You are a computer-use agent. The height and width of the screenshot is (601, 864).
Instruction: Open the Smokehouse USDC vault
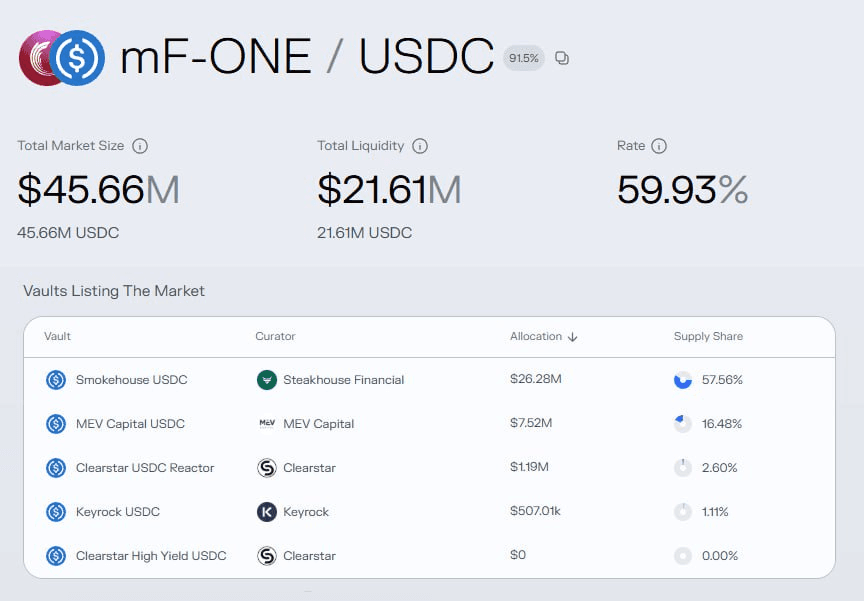coord(131,380)
